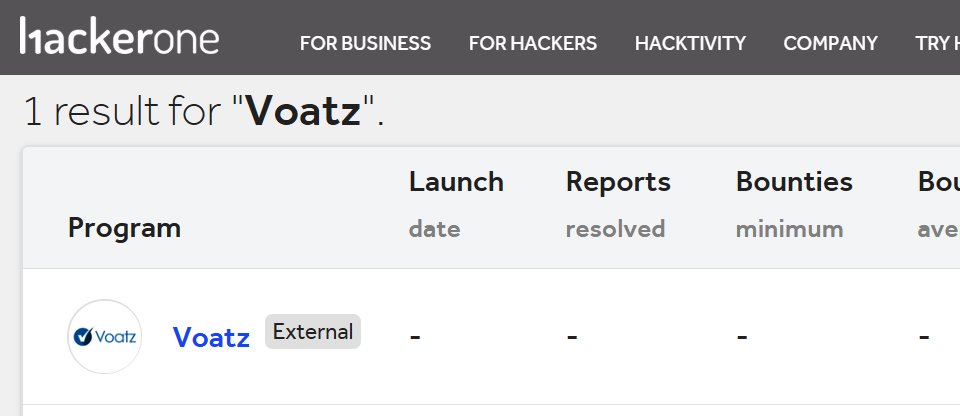Select the Launch date dash for Voatz
Image resolution: width=960 pixels, height=420 pixels.
(415, 337)
